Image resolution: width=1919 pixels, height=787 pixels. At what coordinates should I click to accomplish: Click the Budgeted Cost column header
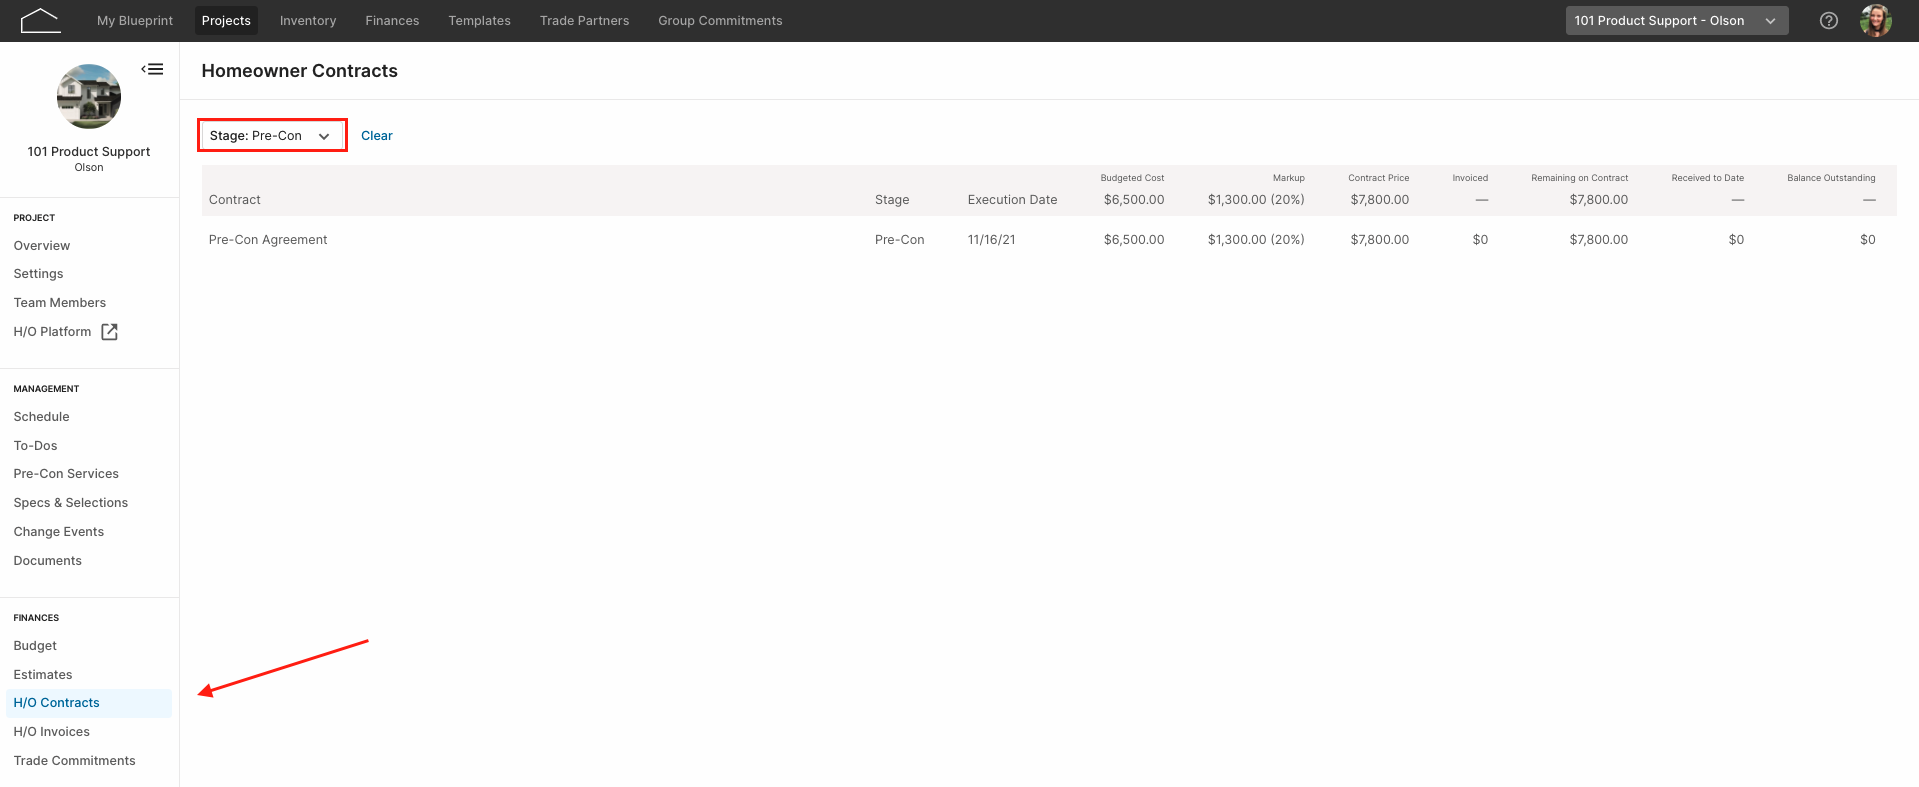click(x=1132, y=178)
